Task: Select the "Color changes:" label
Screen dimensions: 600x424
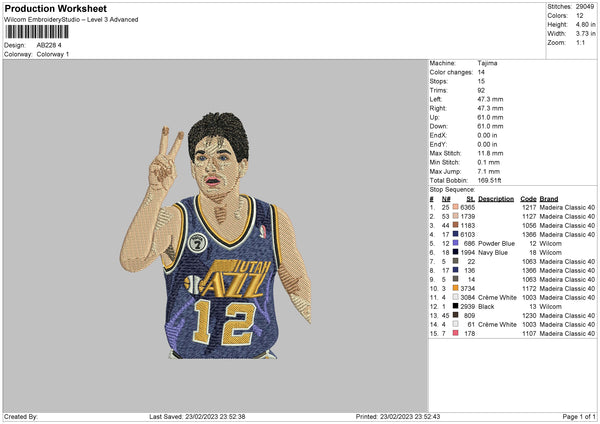Action: click(x=451, y=72)
